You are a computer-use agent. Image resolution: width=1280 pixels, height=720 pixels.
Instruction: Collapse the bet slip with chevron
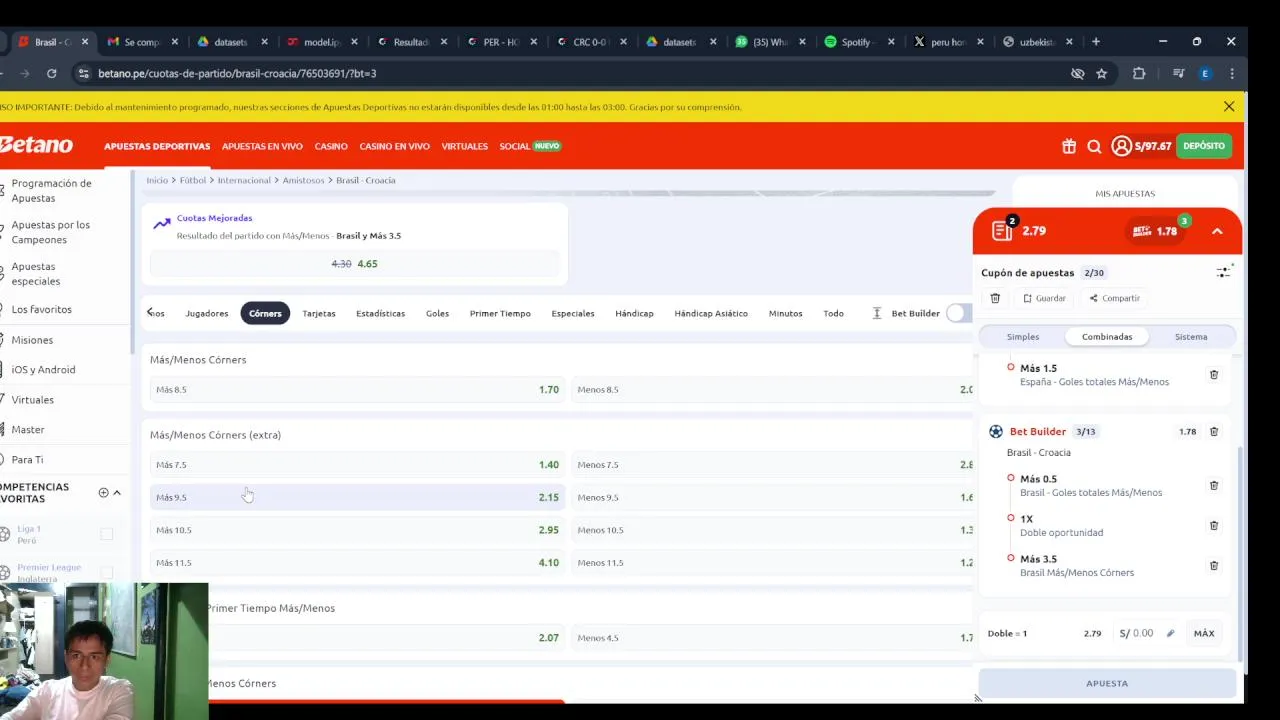click(1217, 231)
